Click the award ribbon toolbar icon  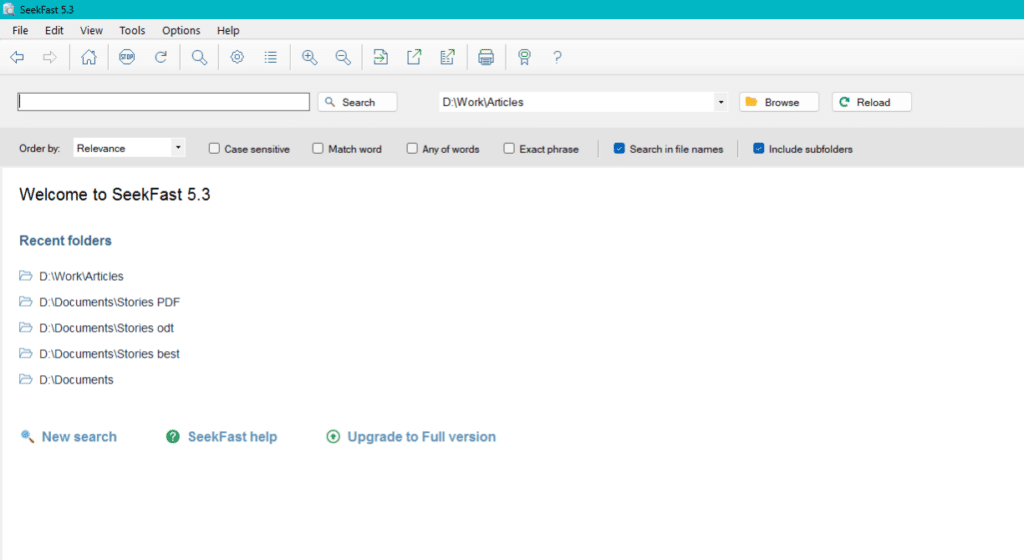tap(524, 57)
